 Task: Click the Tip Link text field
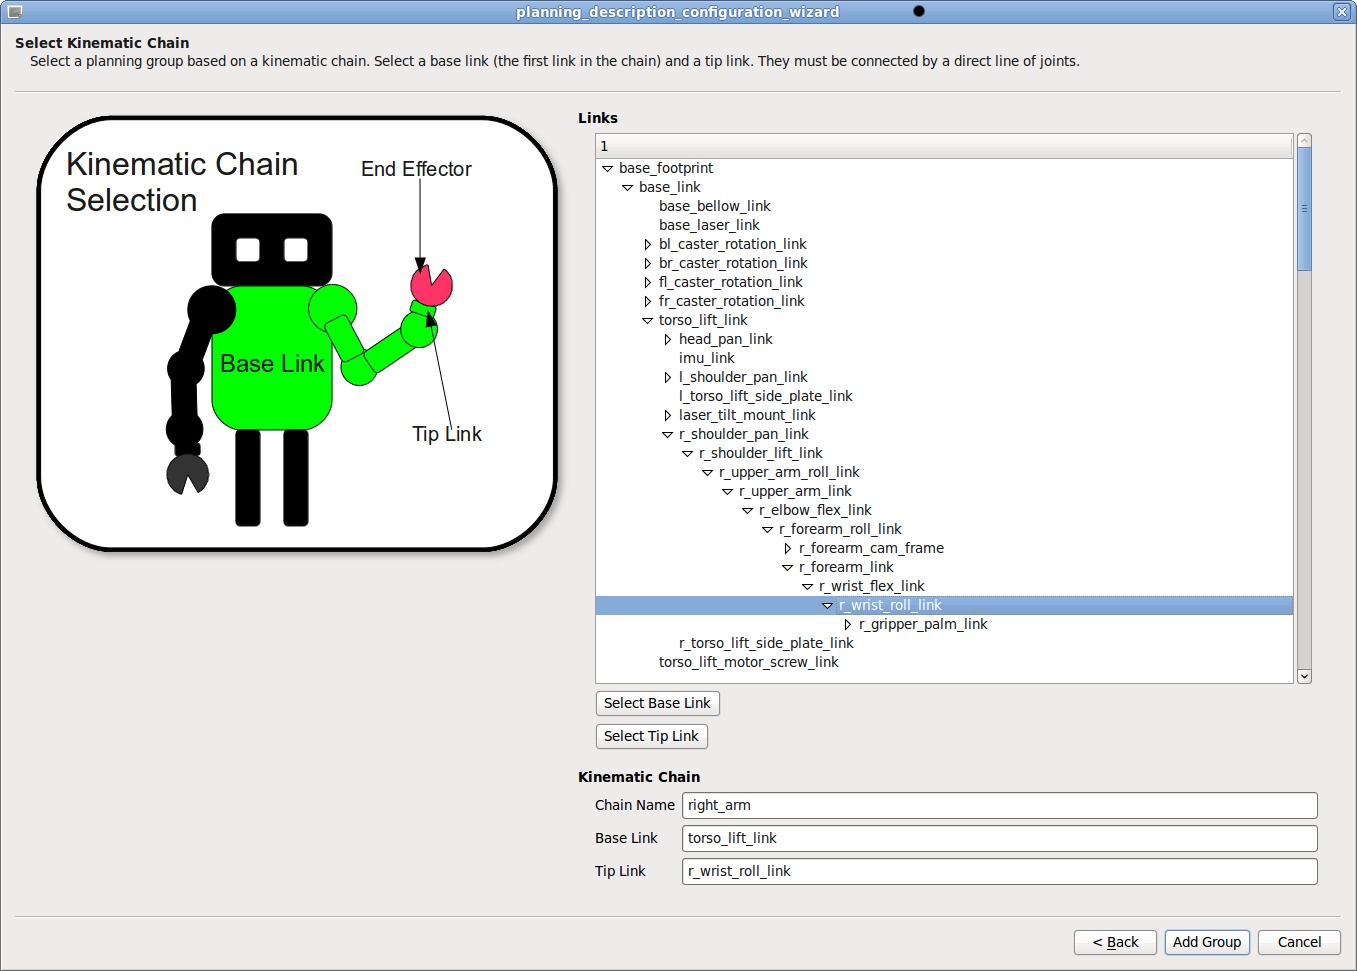coord(998,872)
